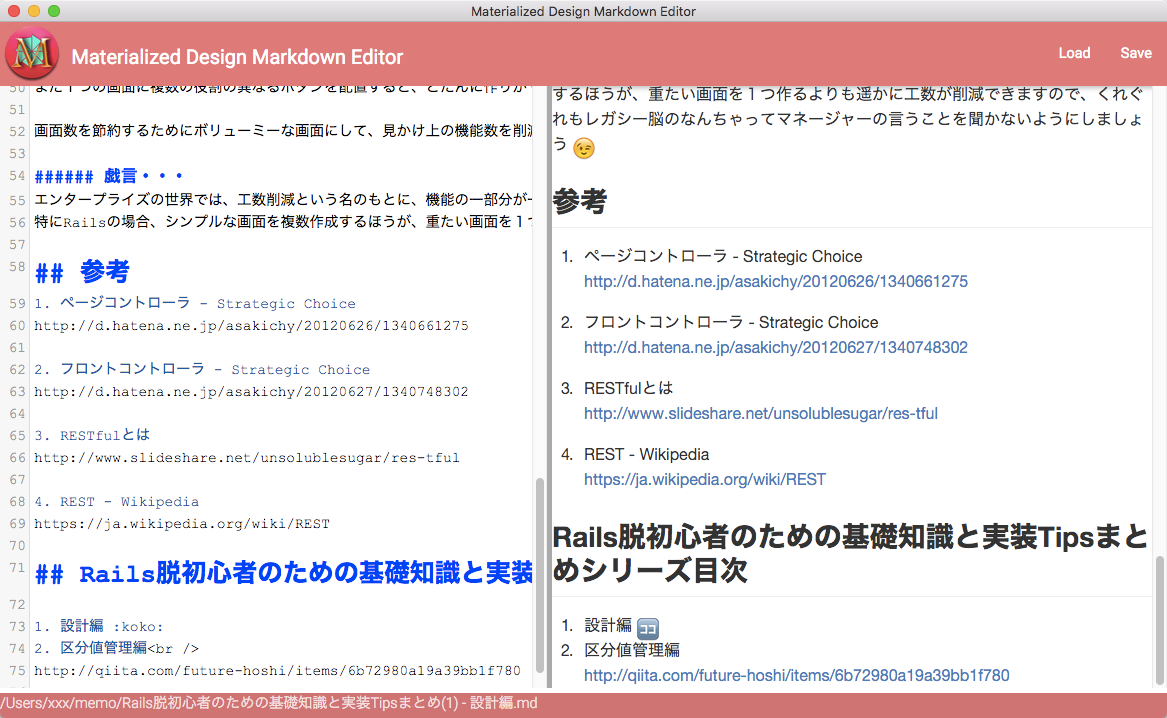Click the Save button in header
This screenshot has height=718, width=1167.
click(1136, 53)
